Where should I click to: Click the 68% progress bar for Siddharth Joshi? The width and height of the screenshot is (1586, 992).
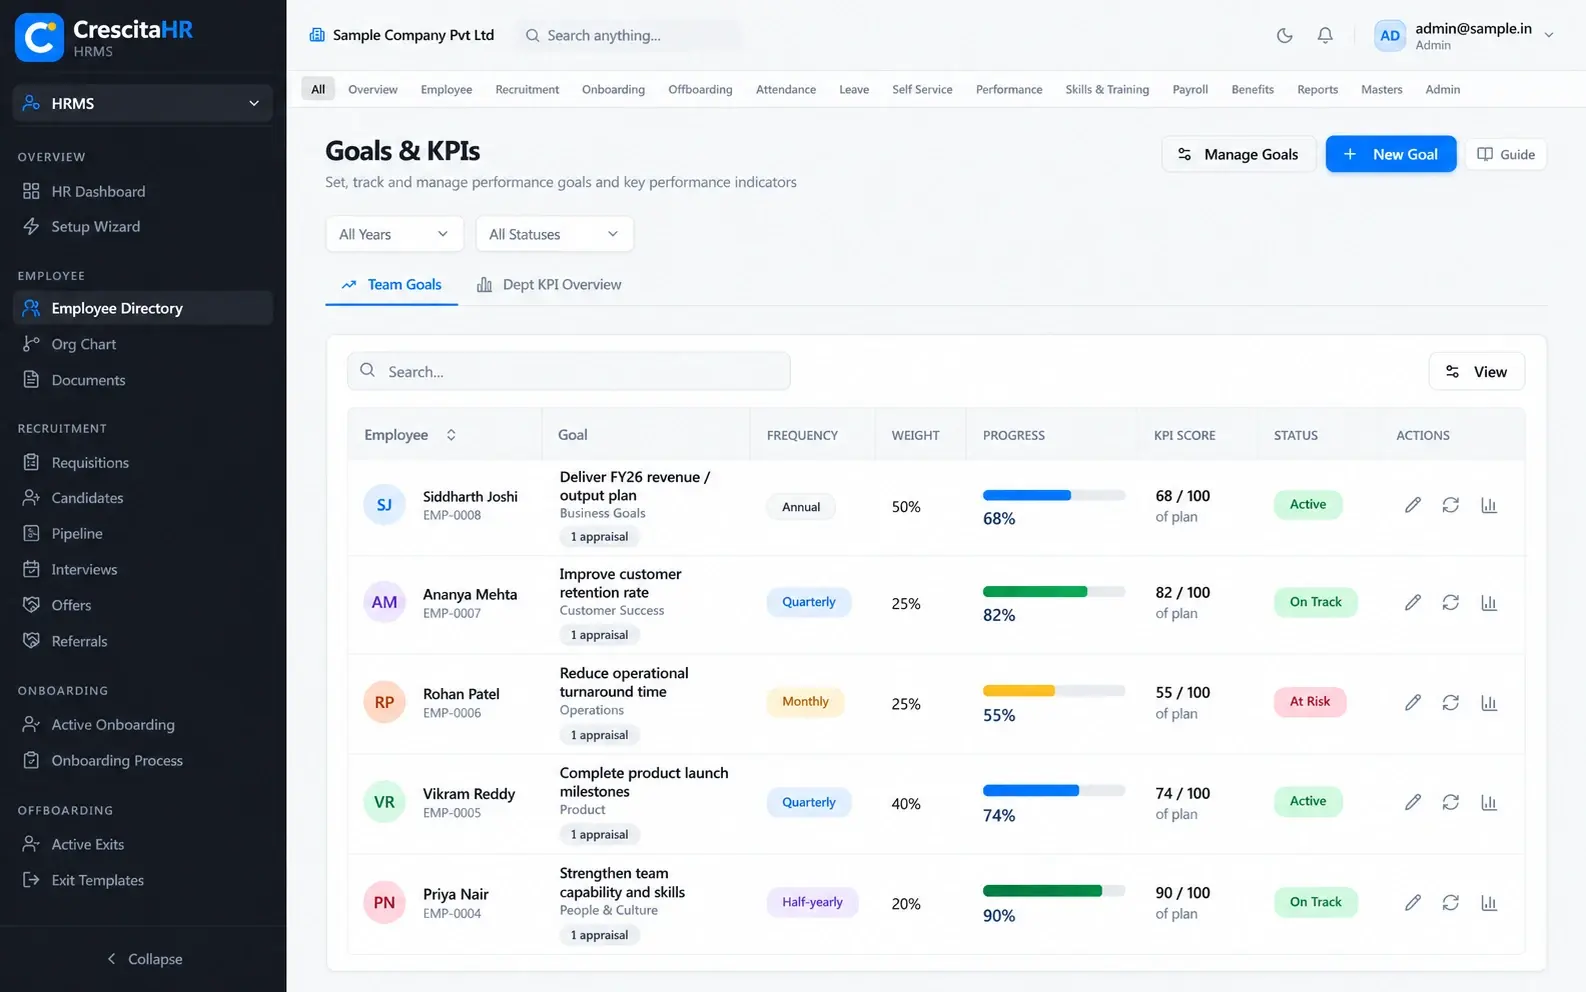point(1054,495)
